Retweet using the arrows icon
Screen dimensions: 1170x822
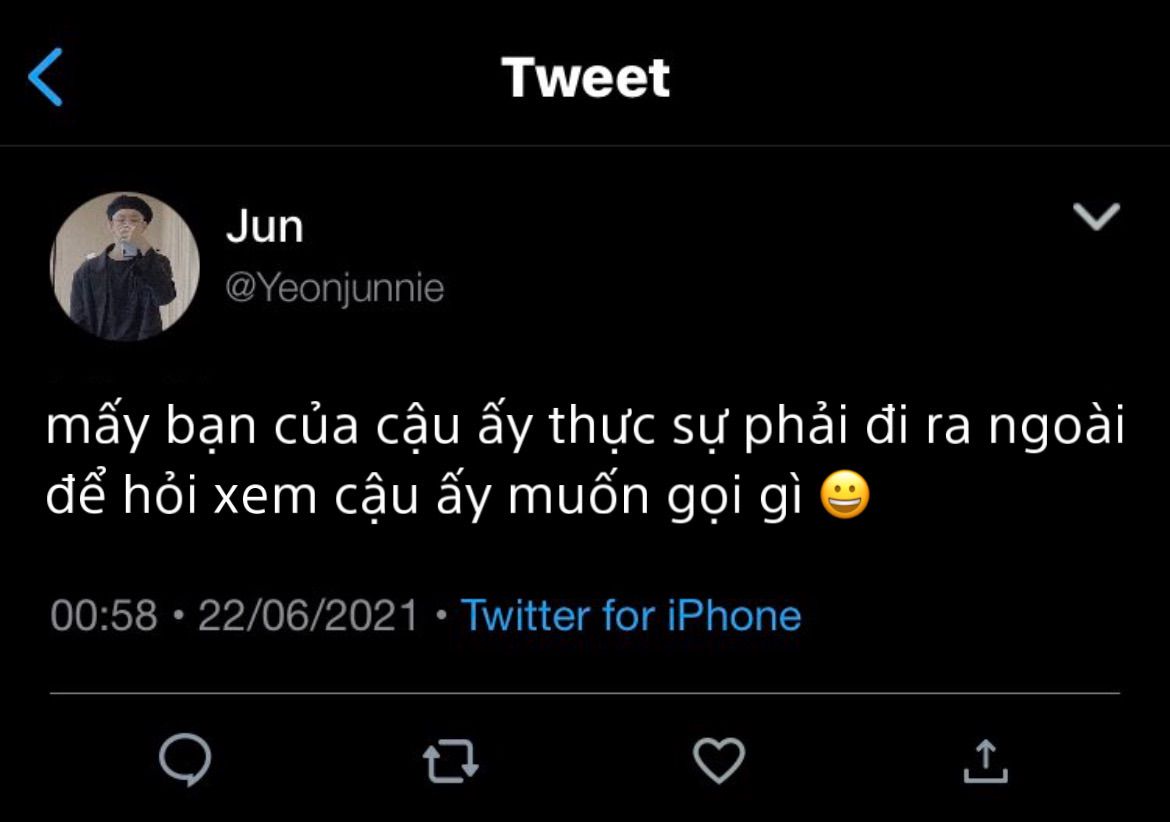pos(451,761)
